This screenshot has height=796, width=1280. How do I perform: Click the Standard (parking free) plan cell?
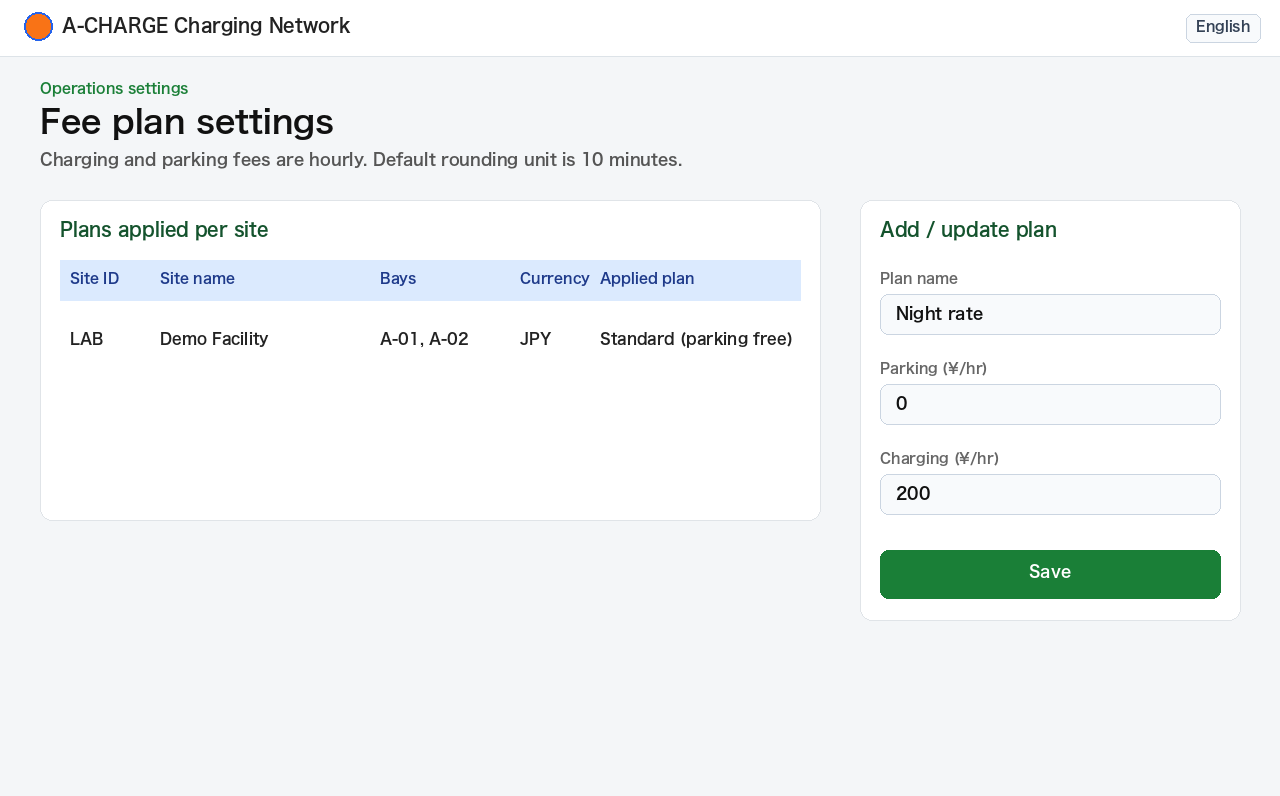pyautogui.click(x=696, y=339)
